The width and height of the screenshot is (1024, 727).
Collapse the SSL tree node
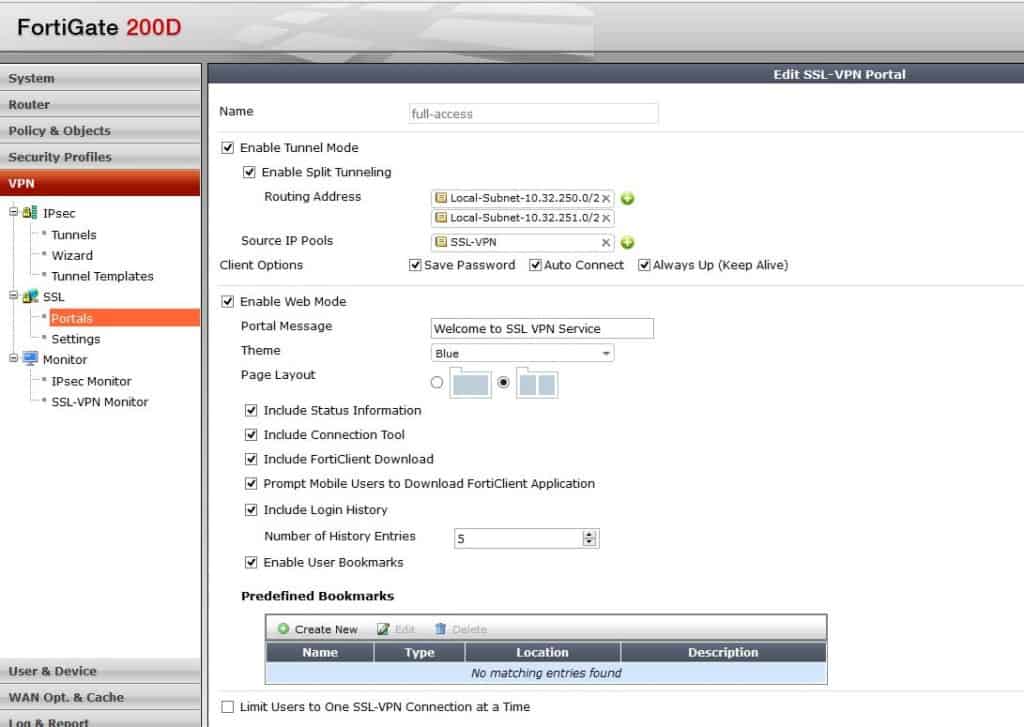13,295
